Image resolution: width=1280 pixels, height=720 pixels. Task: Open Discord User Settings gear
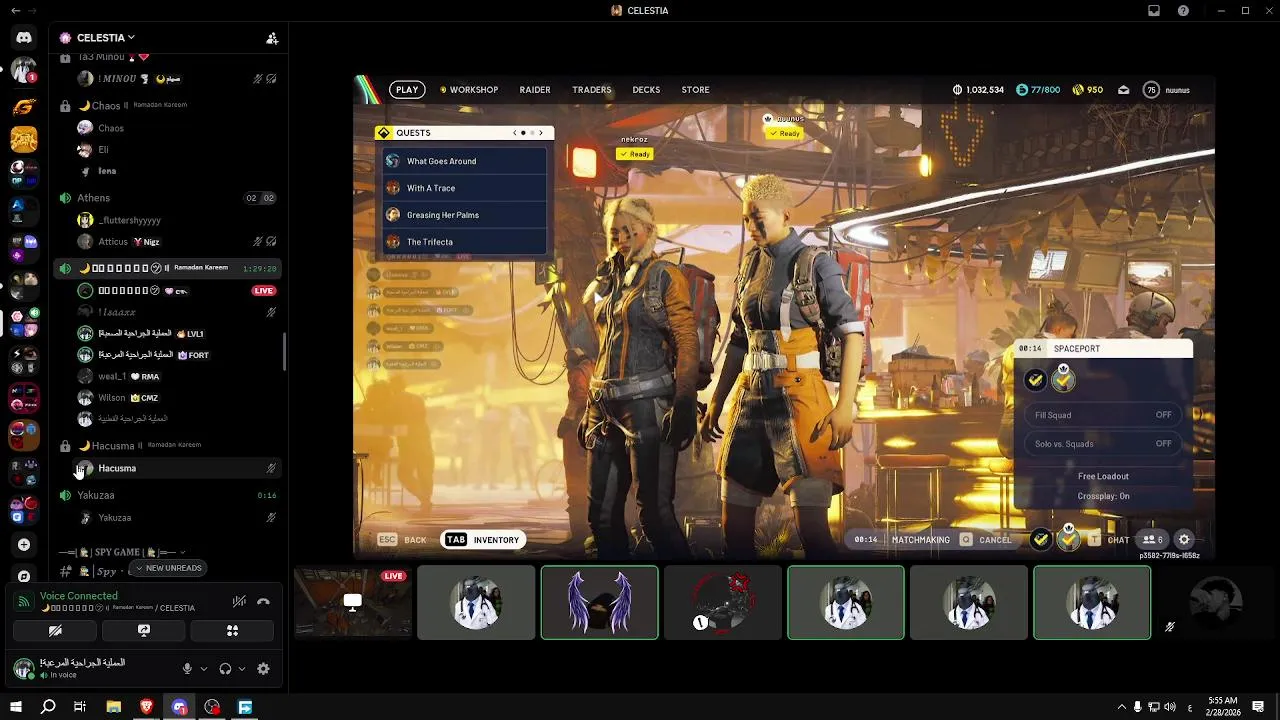tap(263, 669)
